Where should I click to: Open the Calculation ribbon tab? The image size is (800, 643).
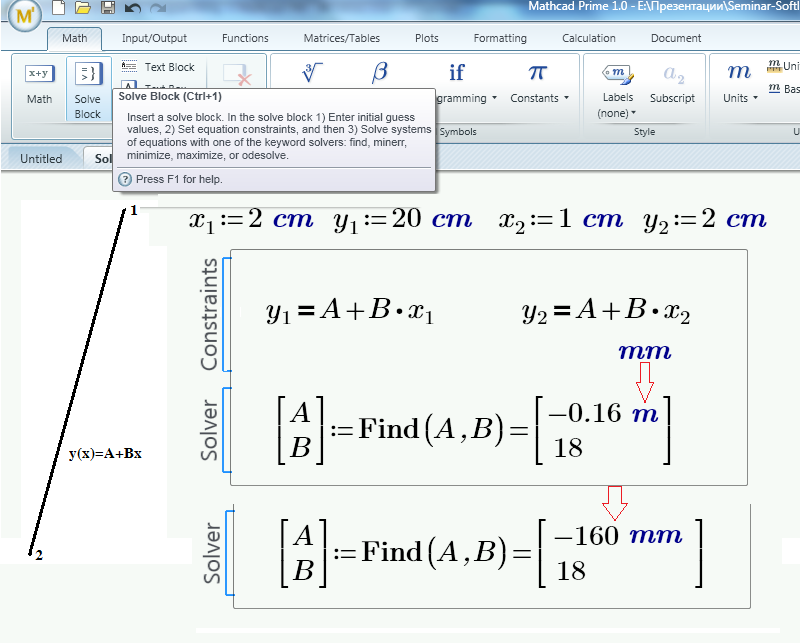point(589,38)
